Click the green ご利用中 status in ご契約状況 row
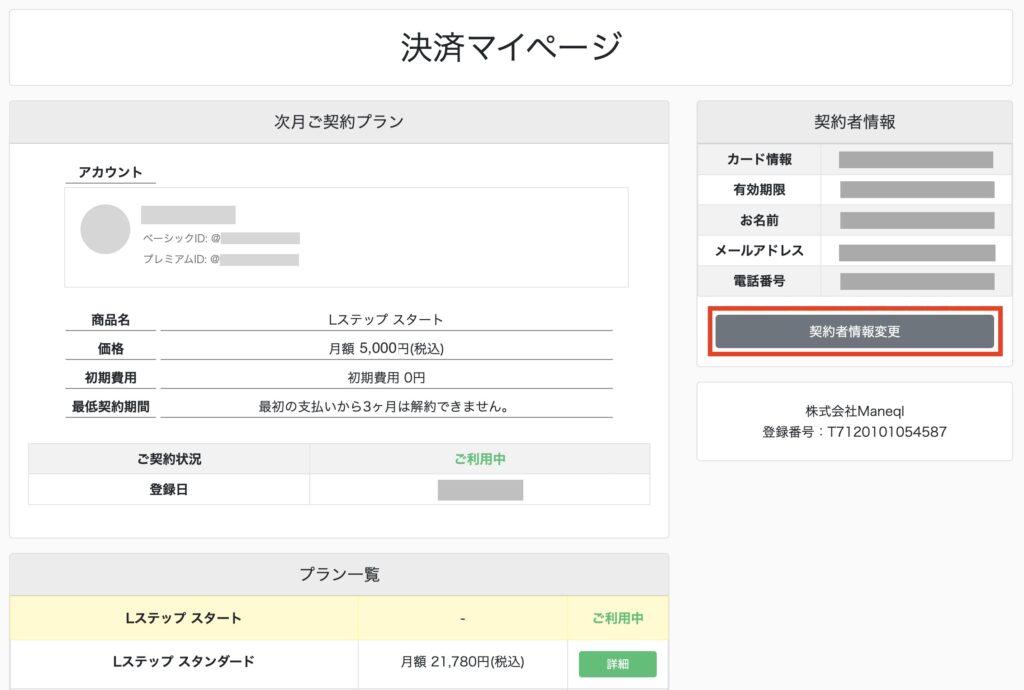Viewport: 1024px width, 690px height. (x=479, y=459)
